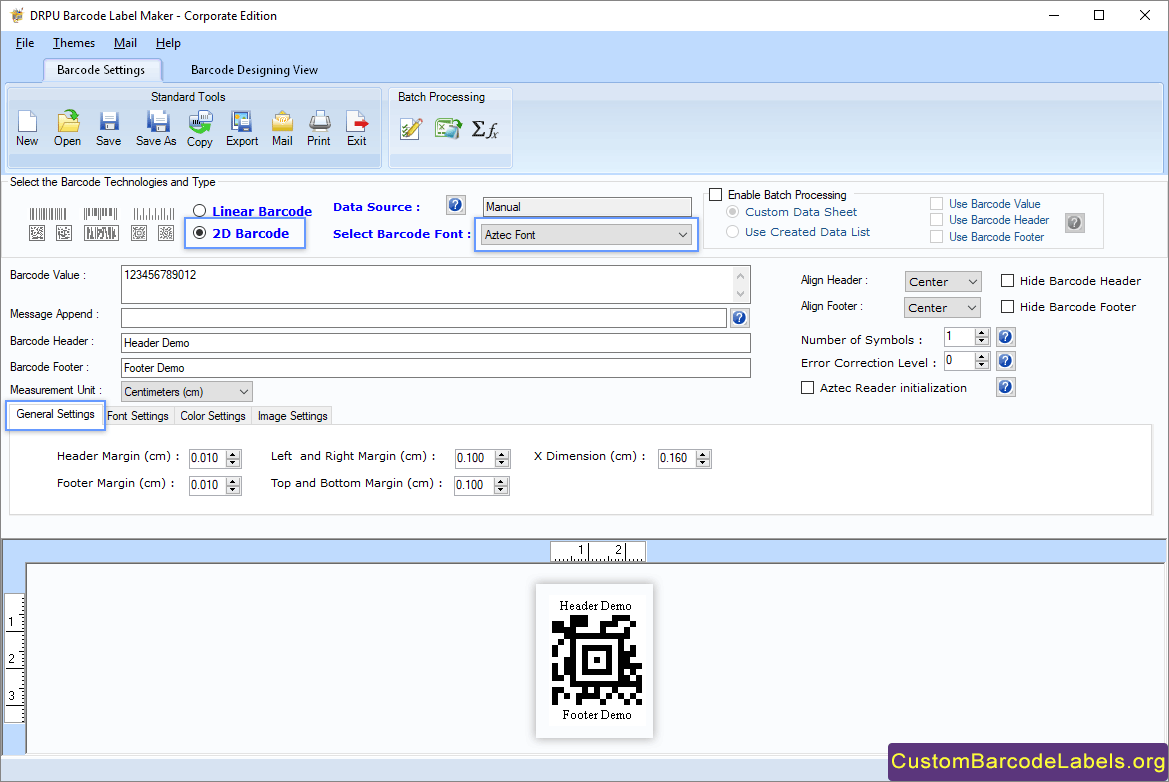This screenshot has height=782, width=1169.
Task: Switch to Barcode Designing View tab
Action: [x=254, y=69]
